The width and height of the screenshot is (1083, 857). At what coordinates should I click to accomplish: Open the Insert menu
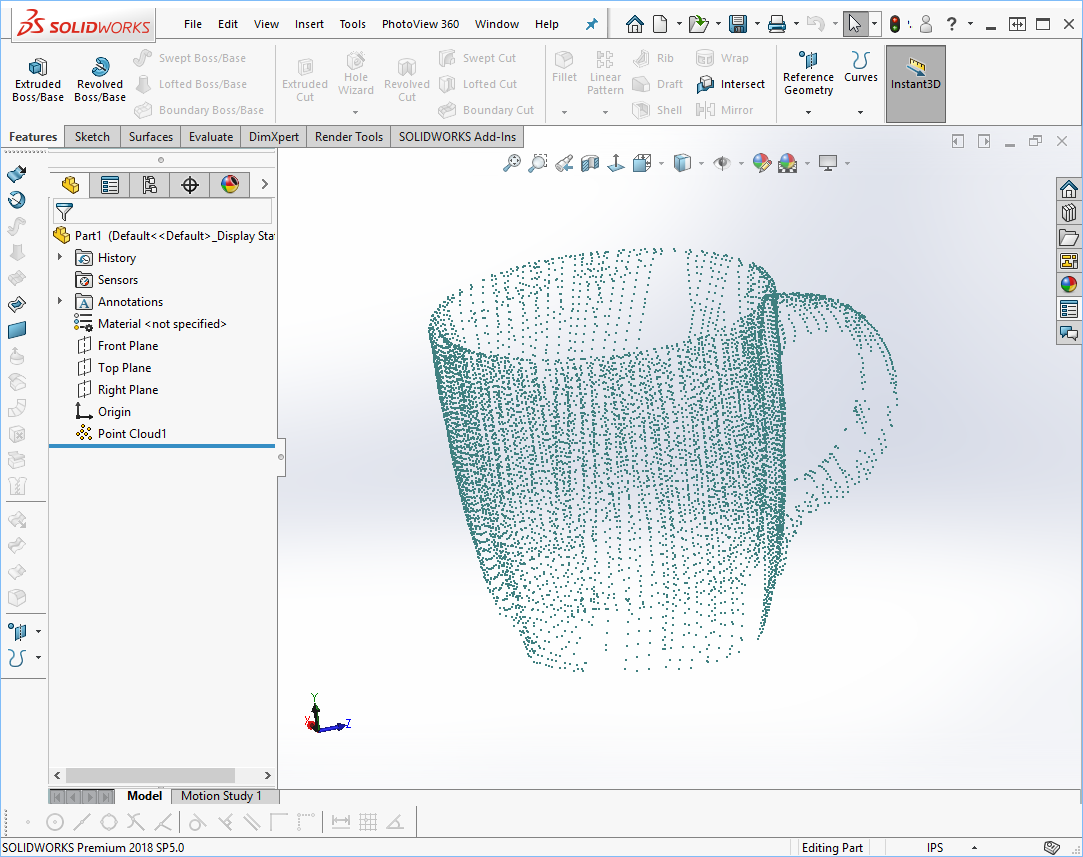pyautogui.click(x=309, y=24)
